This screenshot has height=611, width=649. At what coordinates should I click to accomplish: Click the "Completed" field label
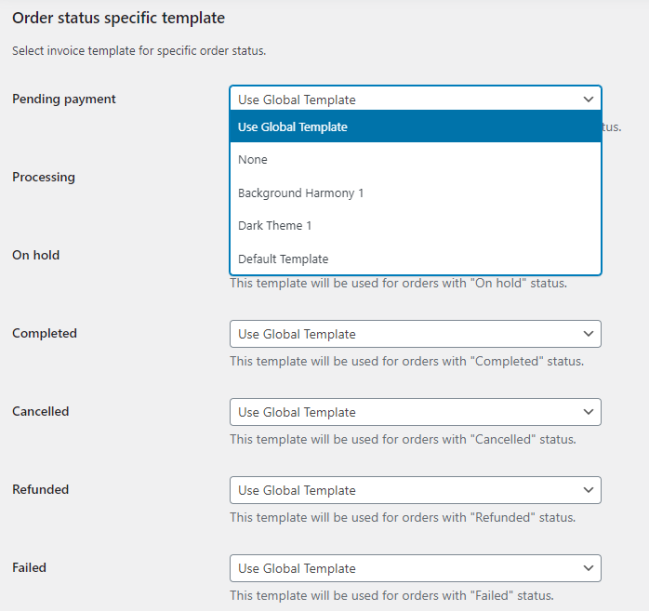pyautogui.click(x=44, y=333)
